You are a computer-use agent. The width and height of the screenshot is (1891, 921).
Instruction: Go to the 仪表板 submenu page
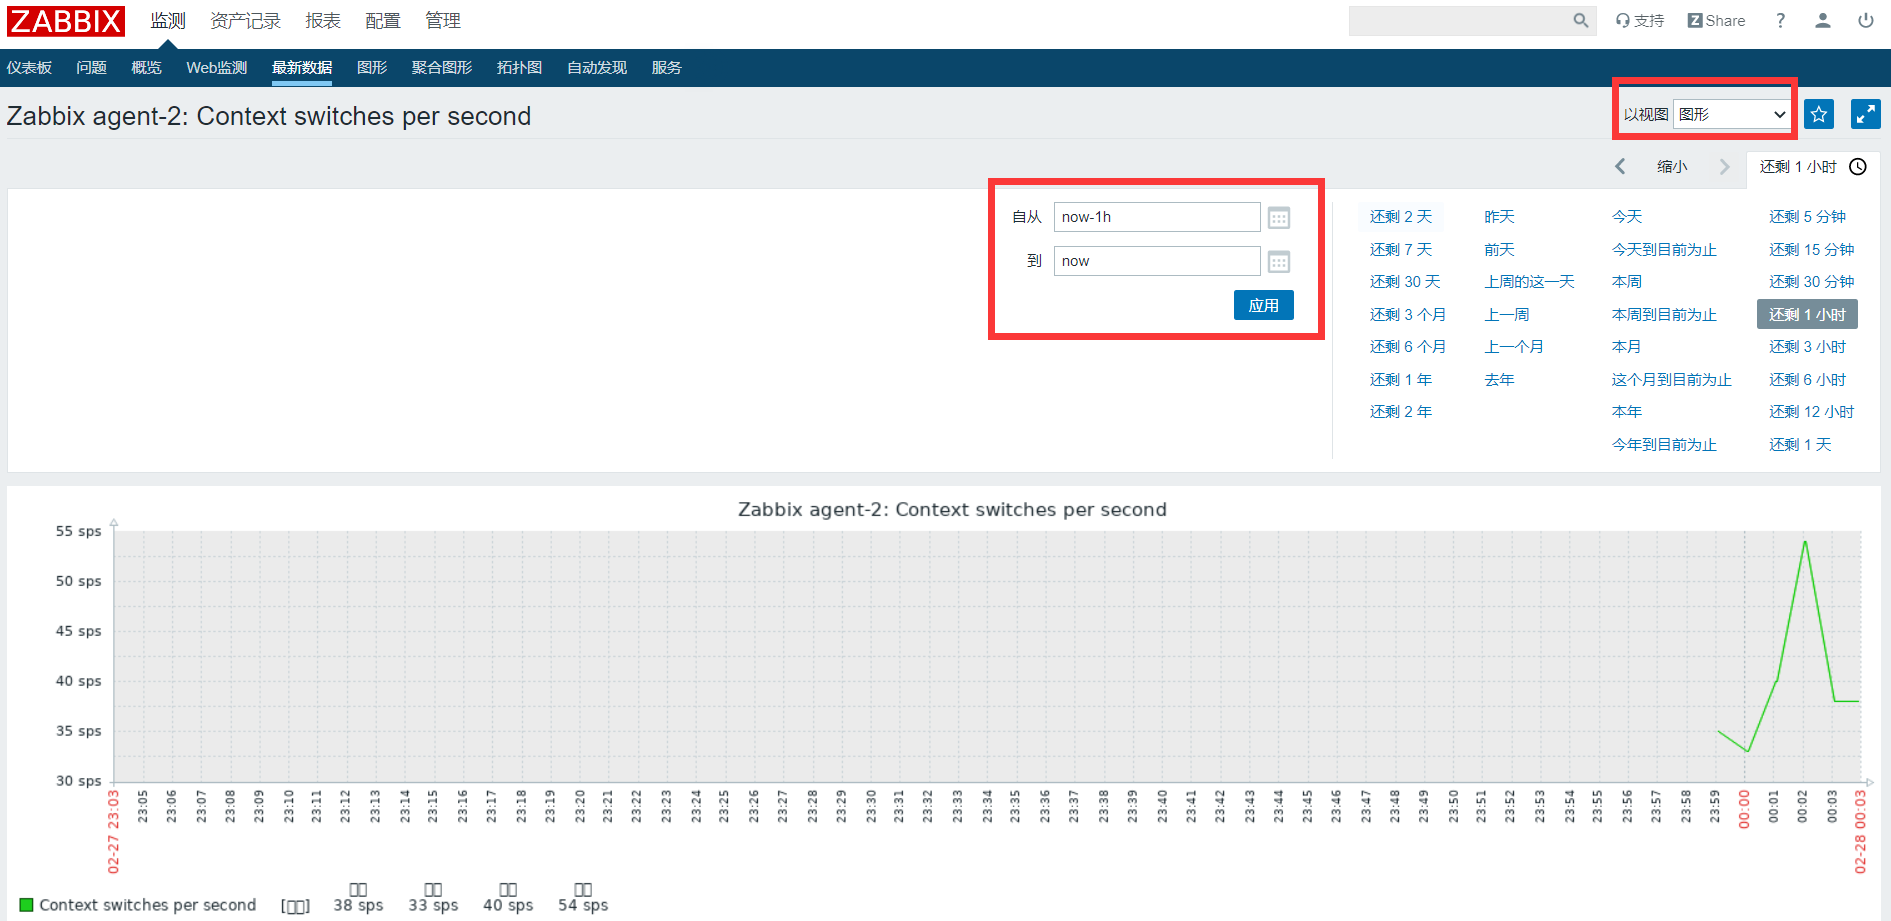(x=29, y=68)
